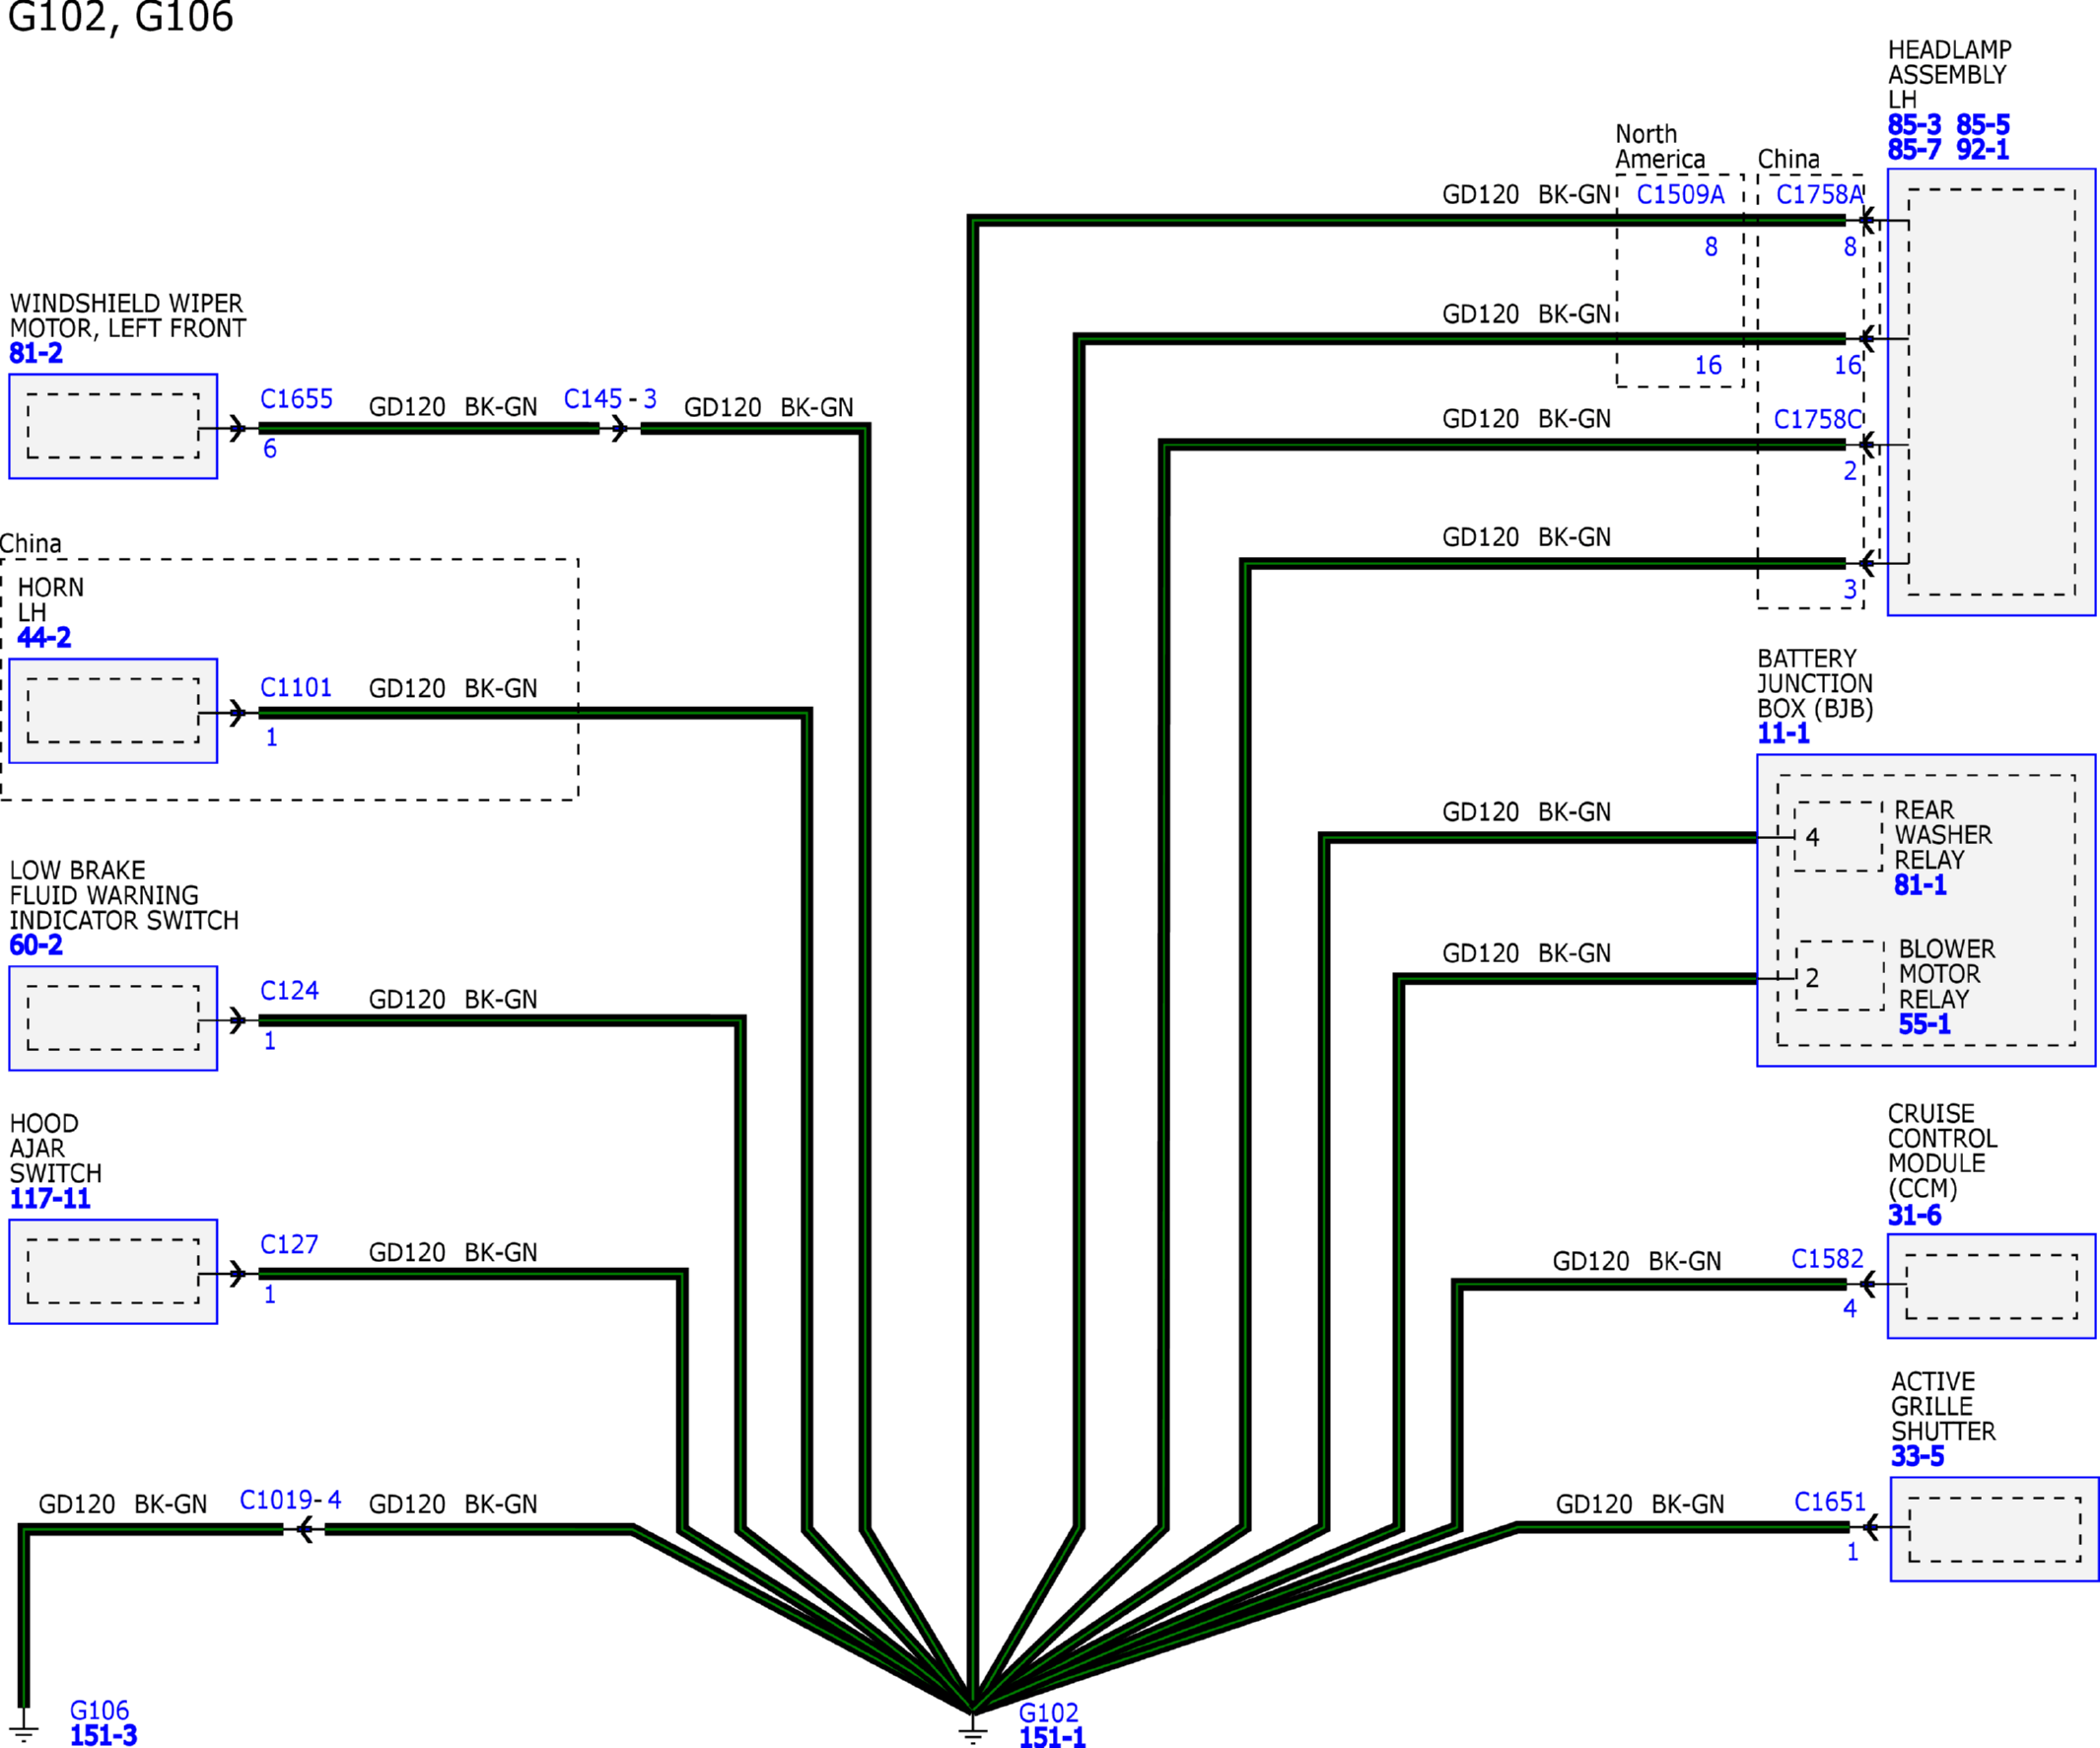2100x1748 pixels.
Task: Open the 31-6 cruise control module reference
Action: [x=1914, y=1215]
